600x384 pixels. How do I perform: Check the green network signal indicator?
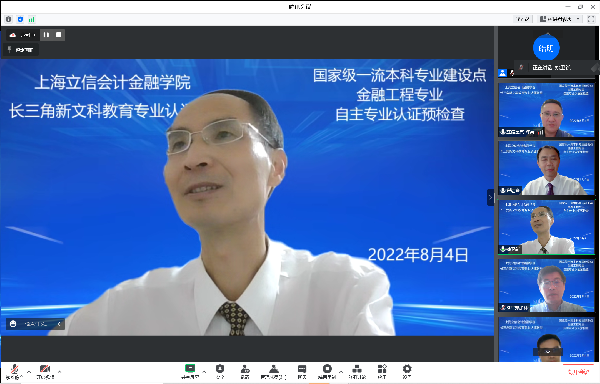click(32, 19)
